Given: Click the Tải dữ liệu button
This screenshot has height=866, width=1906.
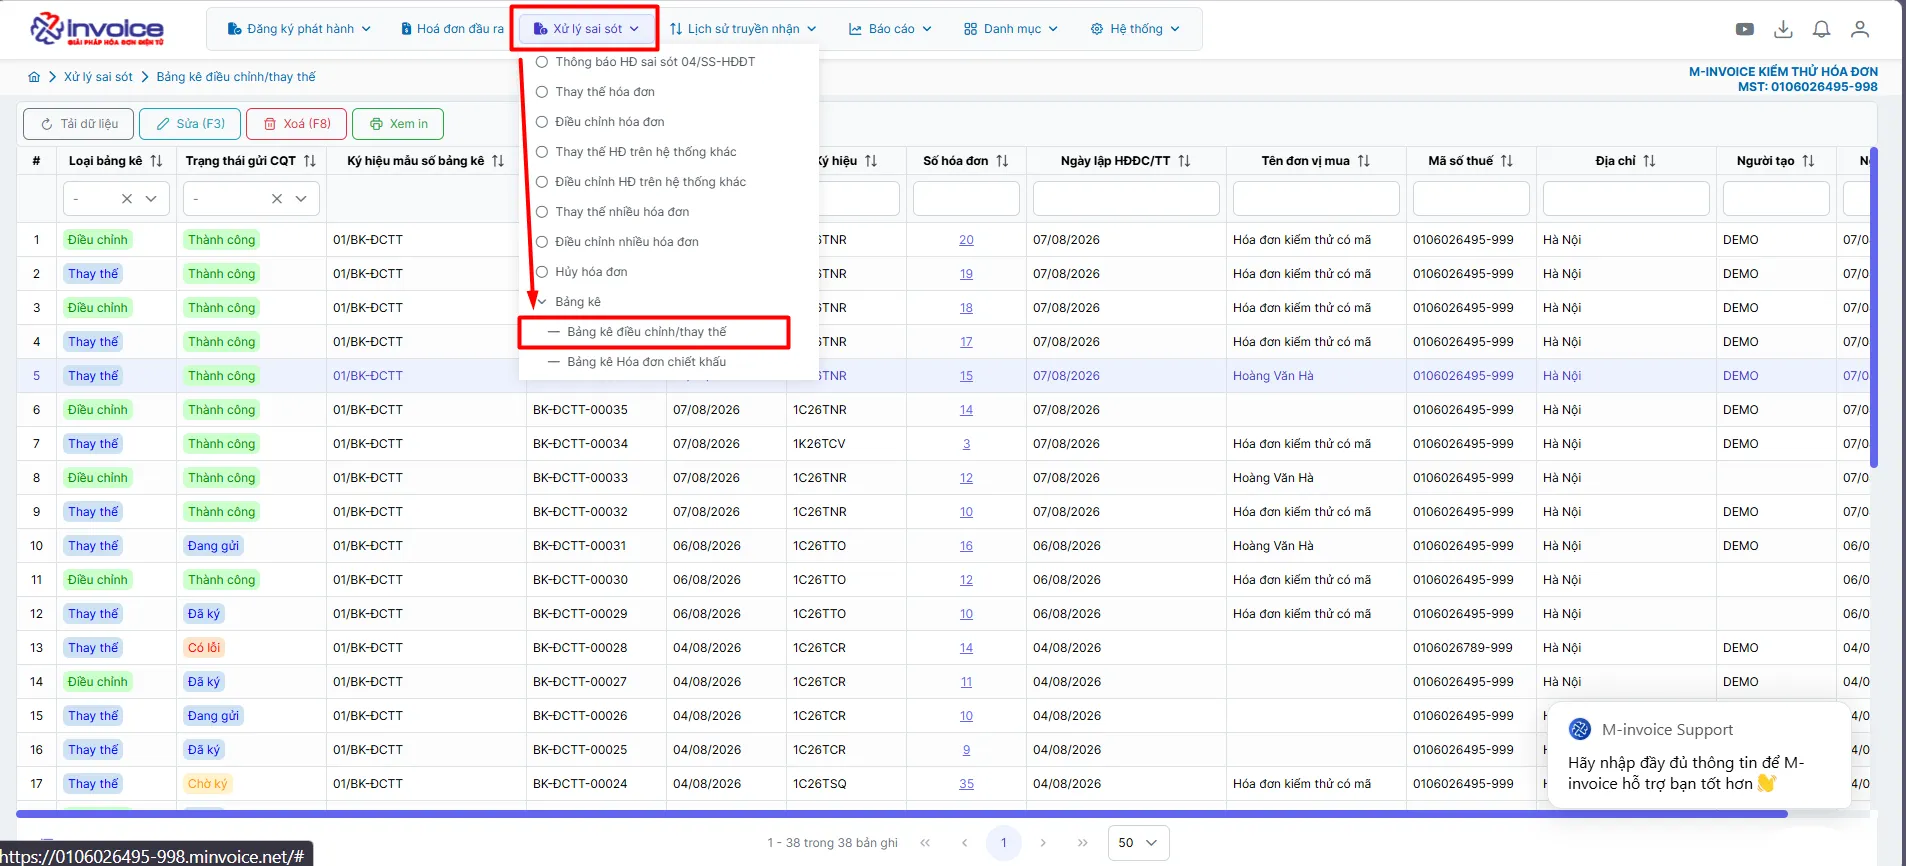Looking at the screenshot, I should point(79,124).
